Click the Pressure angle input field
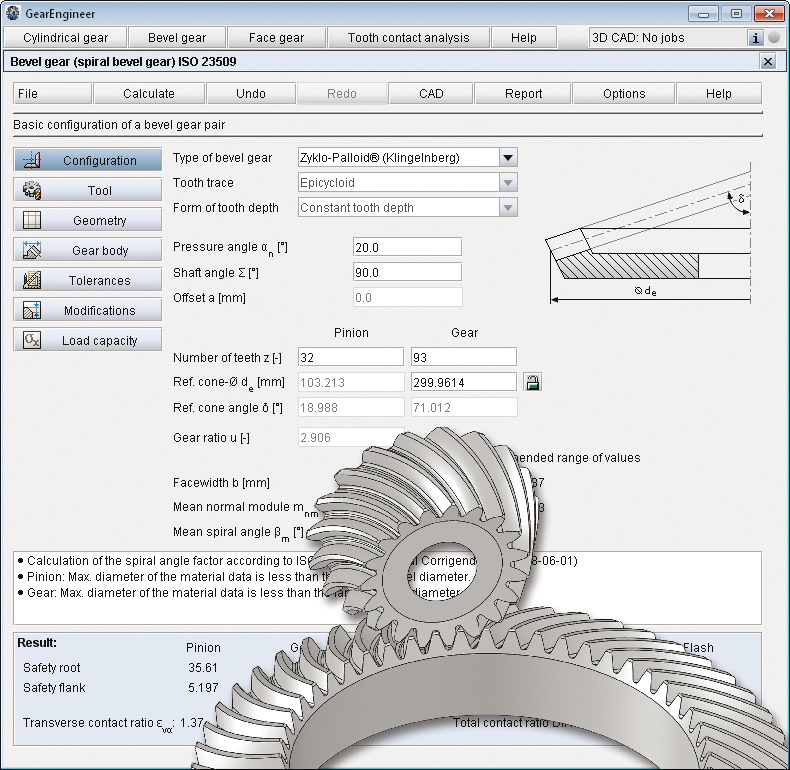The image size is (790, 770). click(x=407, y=247)
